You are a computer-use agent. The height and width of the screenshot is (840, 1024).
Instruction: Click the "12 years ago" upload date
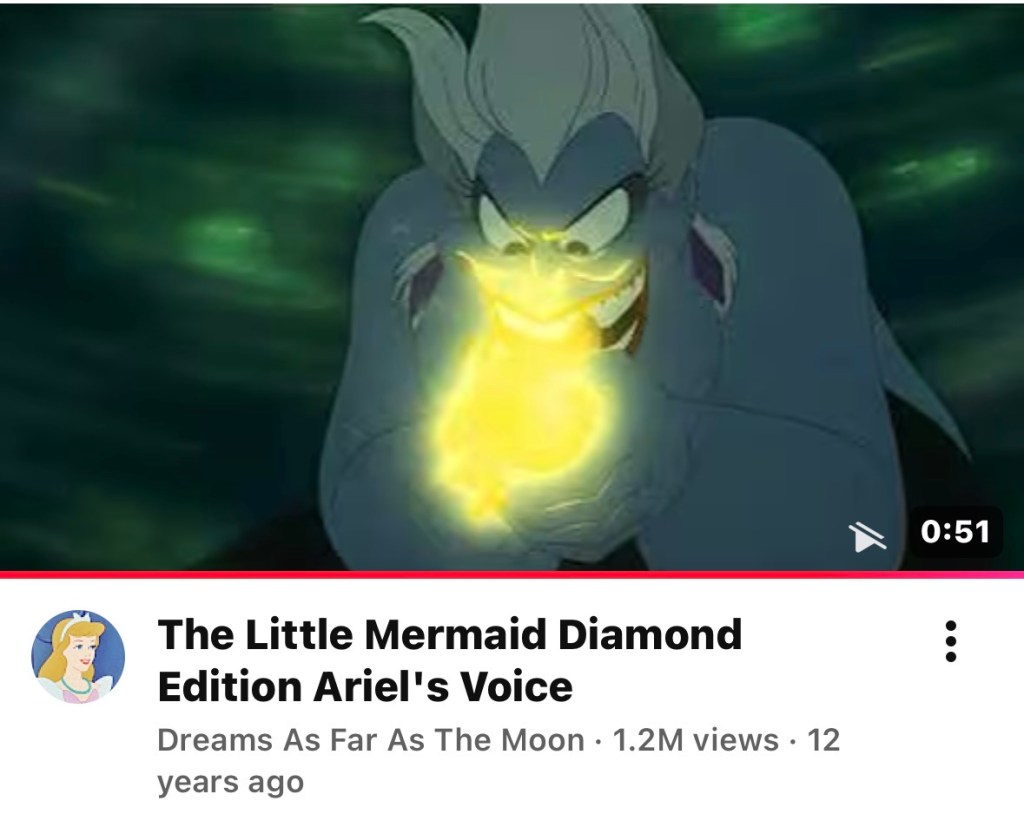click(498, 761)
